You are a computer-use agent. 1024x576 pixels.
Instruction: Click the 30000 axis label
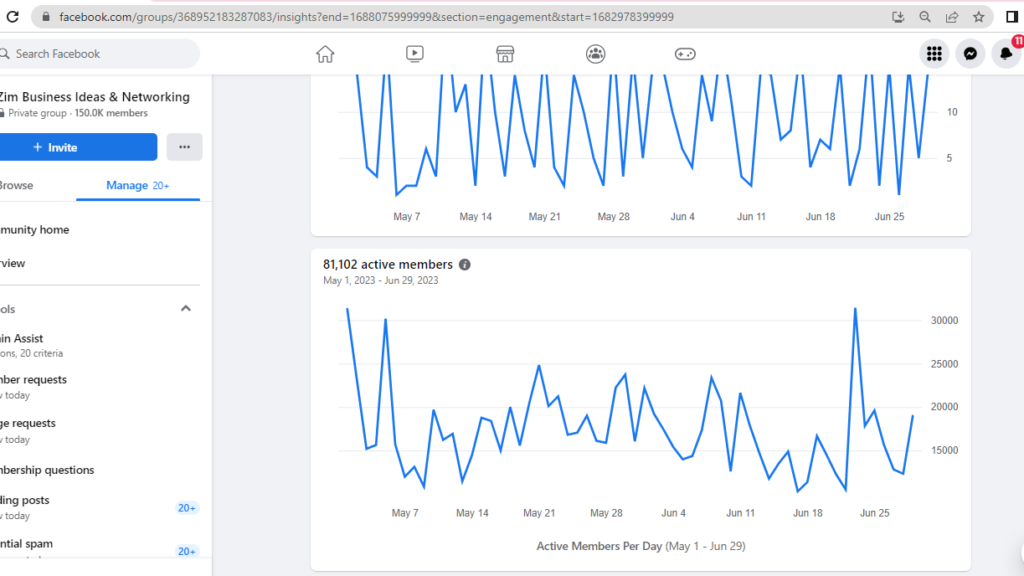click(944, 321)
